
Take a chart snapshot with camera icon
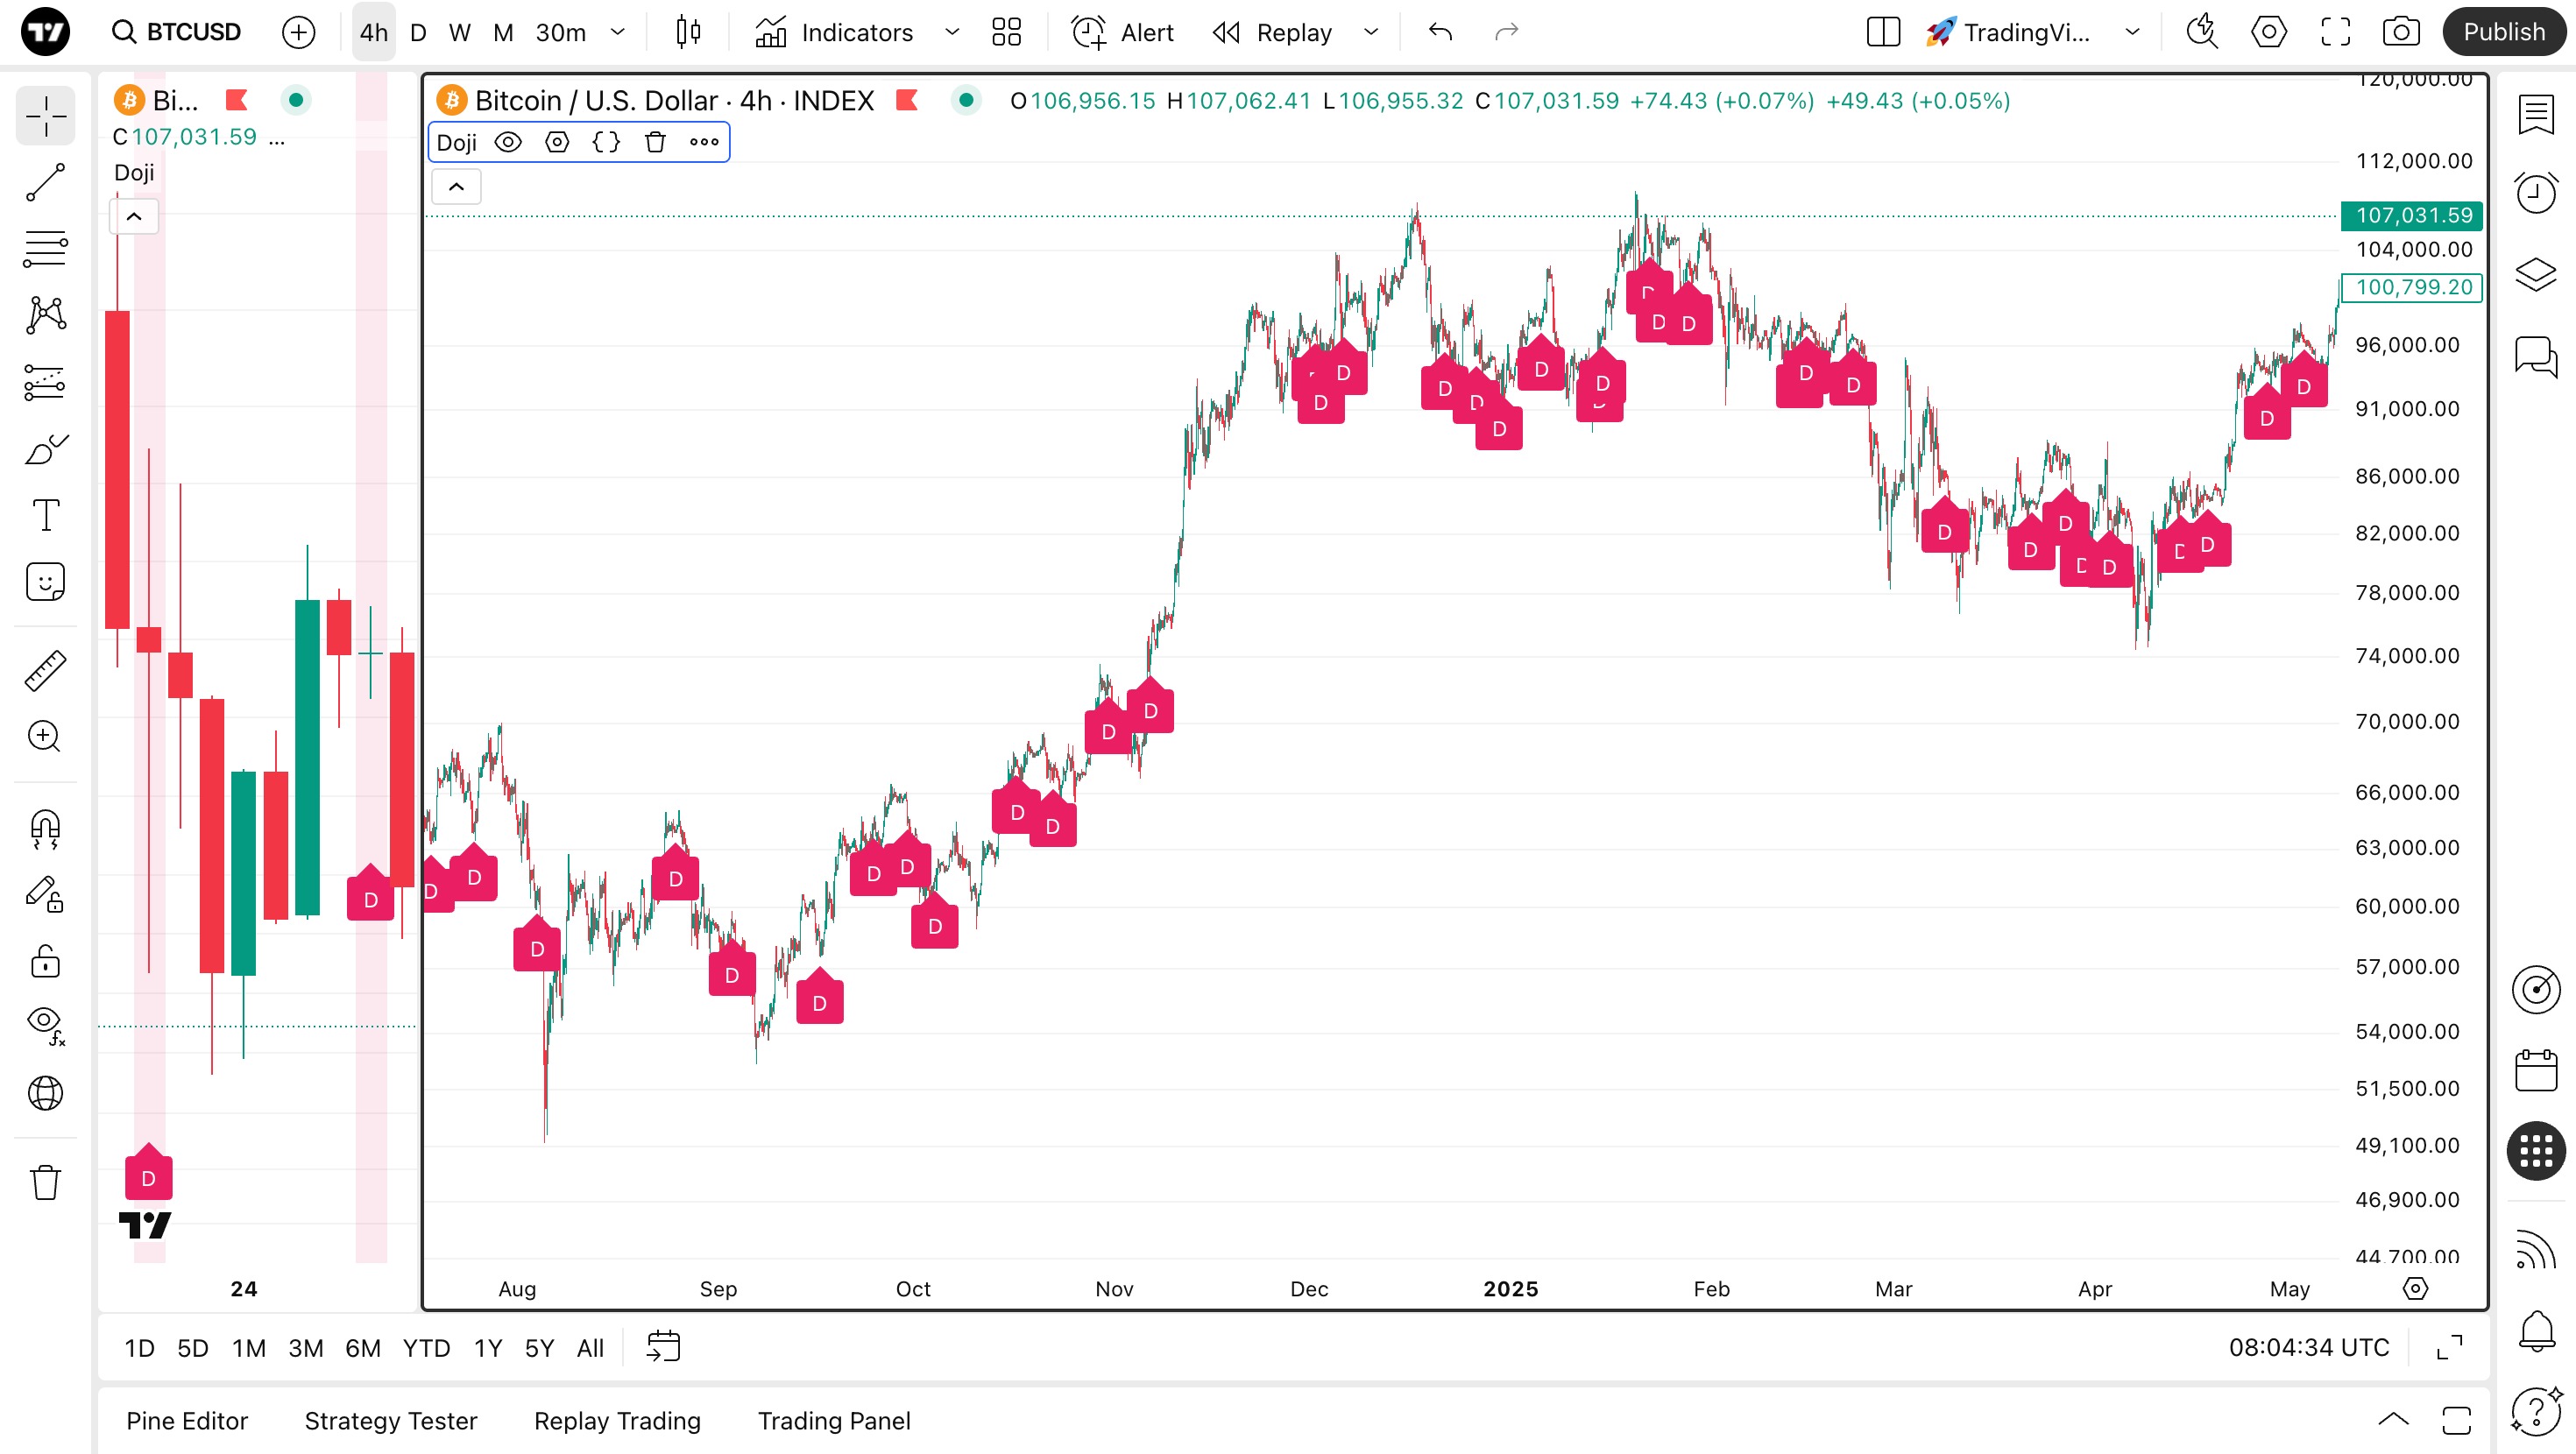[x=2400, y=32]
